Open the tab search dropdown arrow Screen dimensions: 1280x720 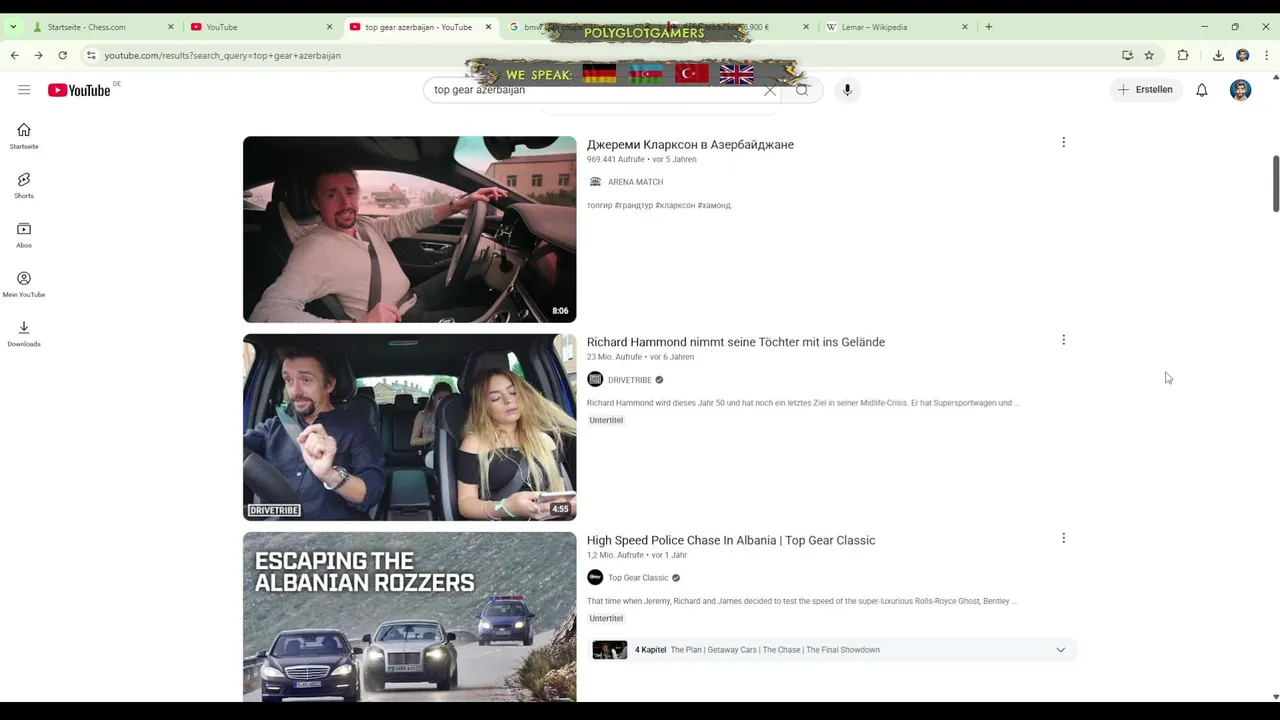click(x=13, y=27)
